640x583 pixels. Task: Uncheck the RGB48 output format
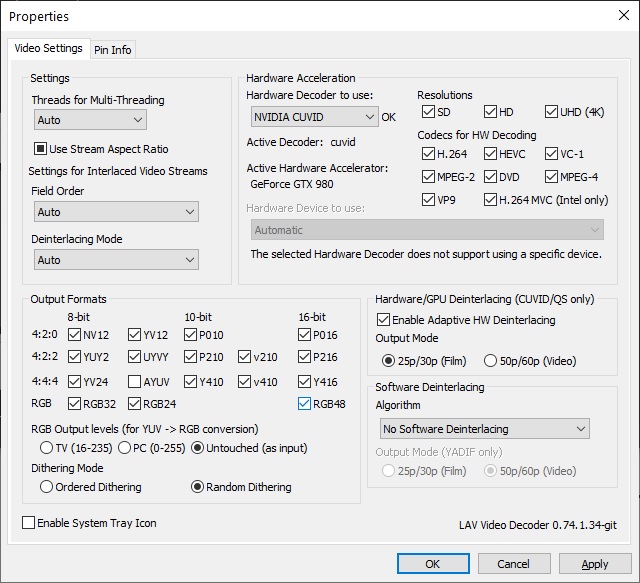[x=305, y=404]
